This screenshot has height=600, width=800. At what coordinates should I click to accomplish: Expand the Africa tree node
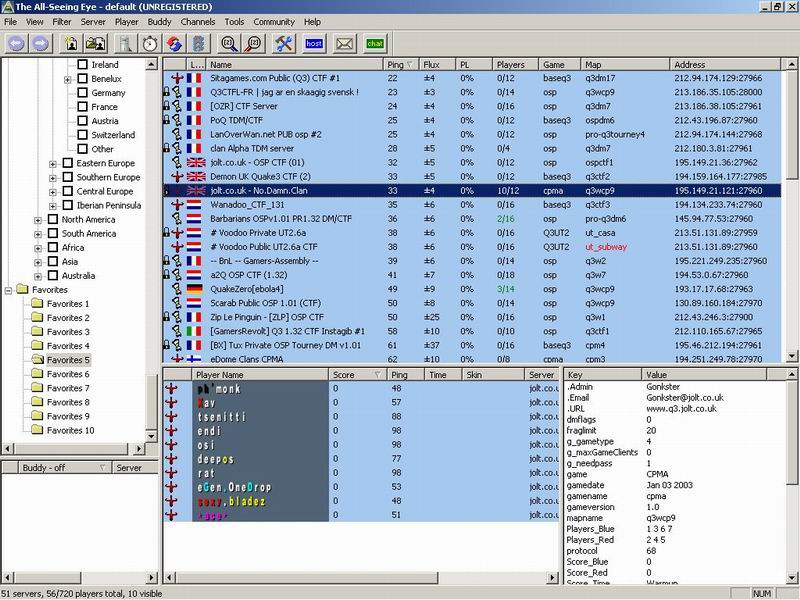tap(38, 248)
